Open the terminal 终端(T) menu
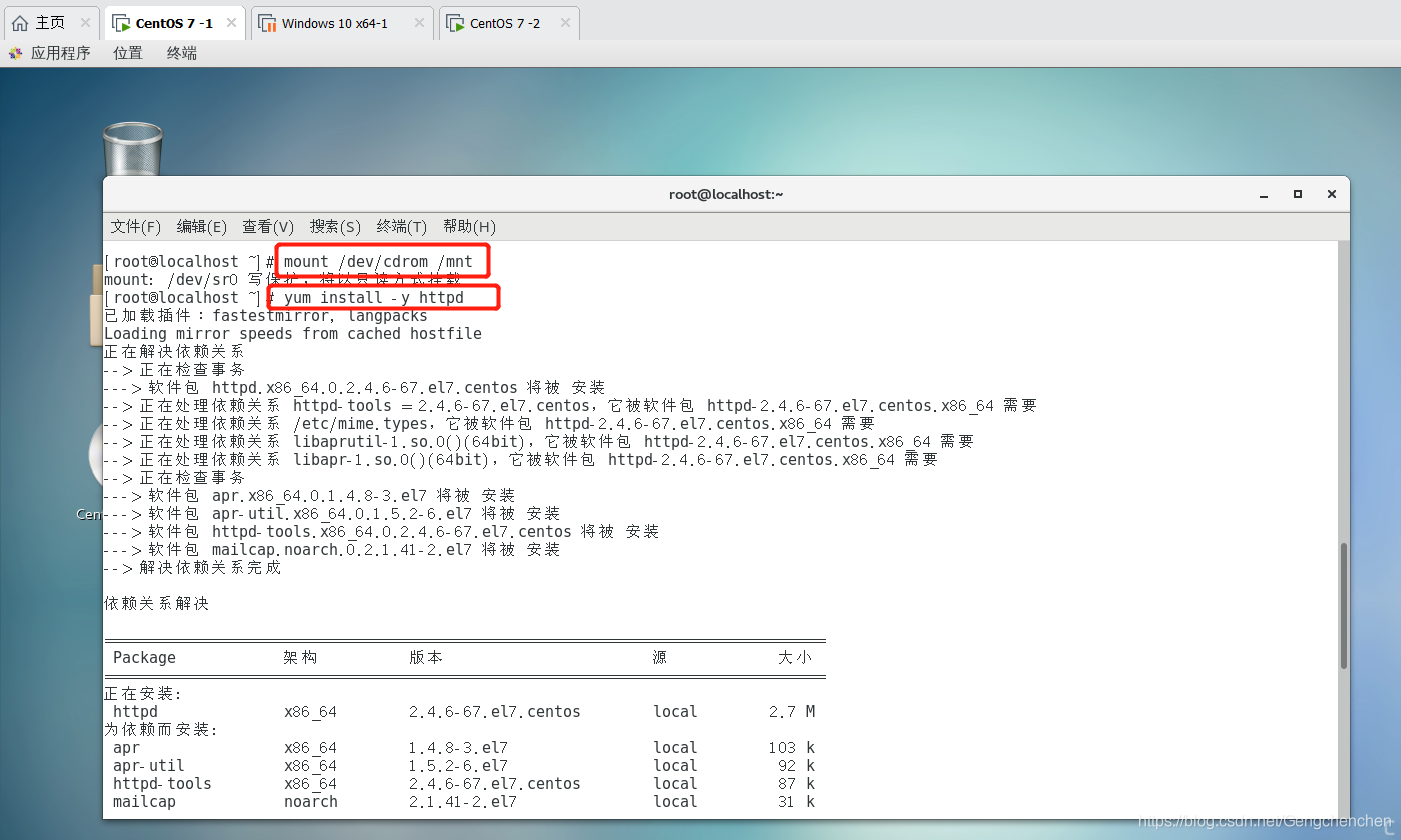The height and width of the screenshot is (840, 1401). 402,227
